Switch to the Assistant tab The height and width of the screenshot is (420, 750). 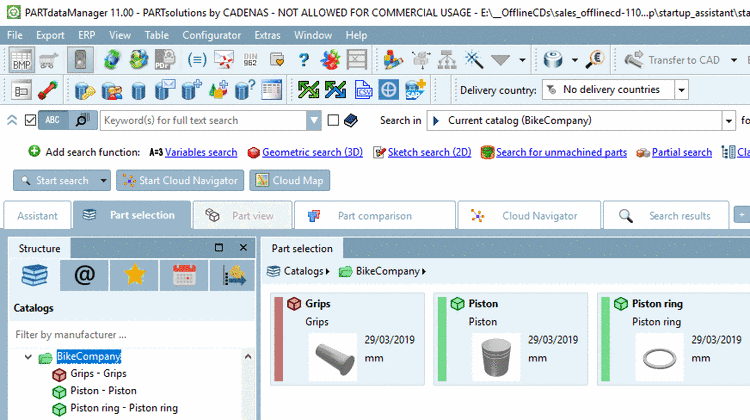[37, 216]
